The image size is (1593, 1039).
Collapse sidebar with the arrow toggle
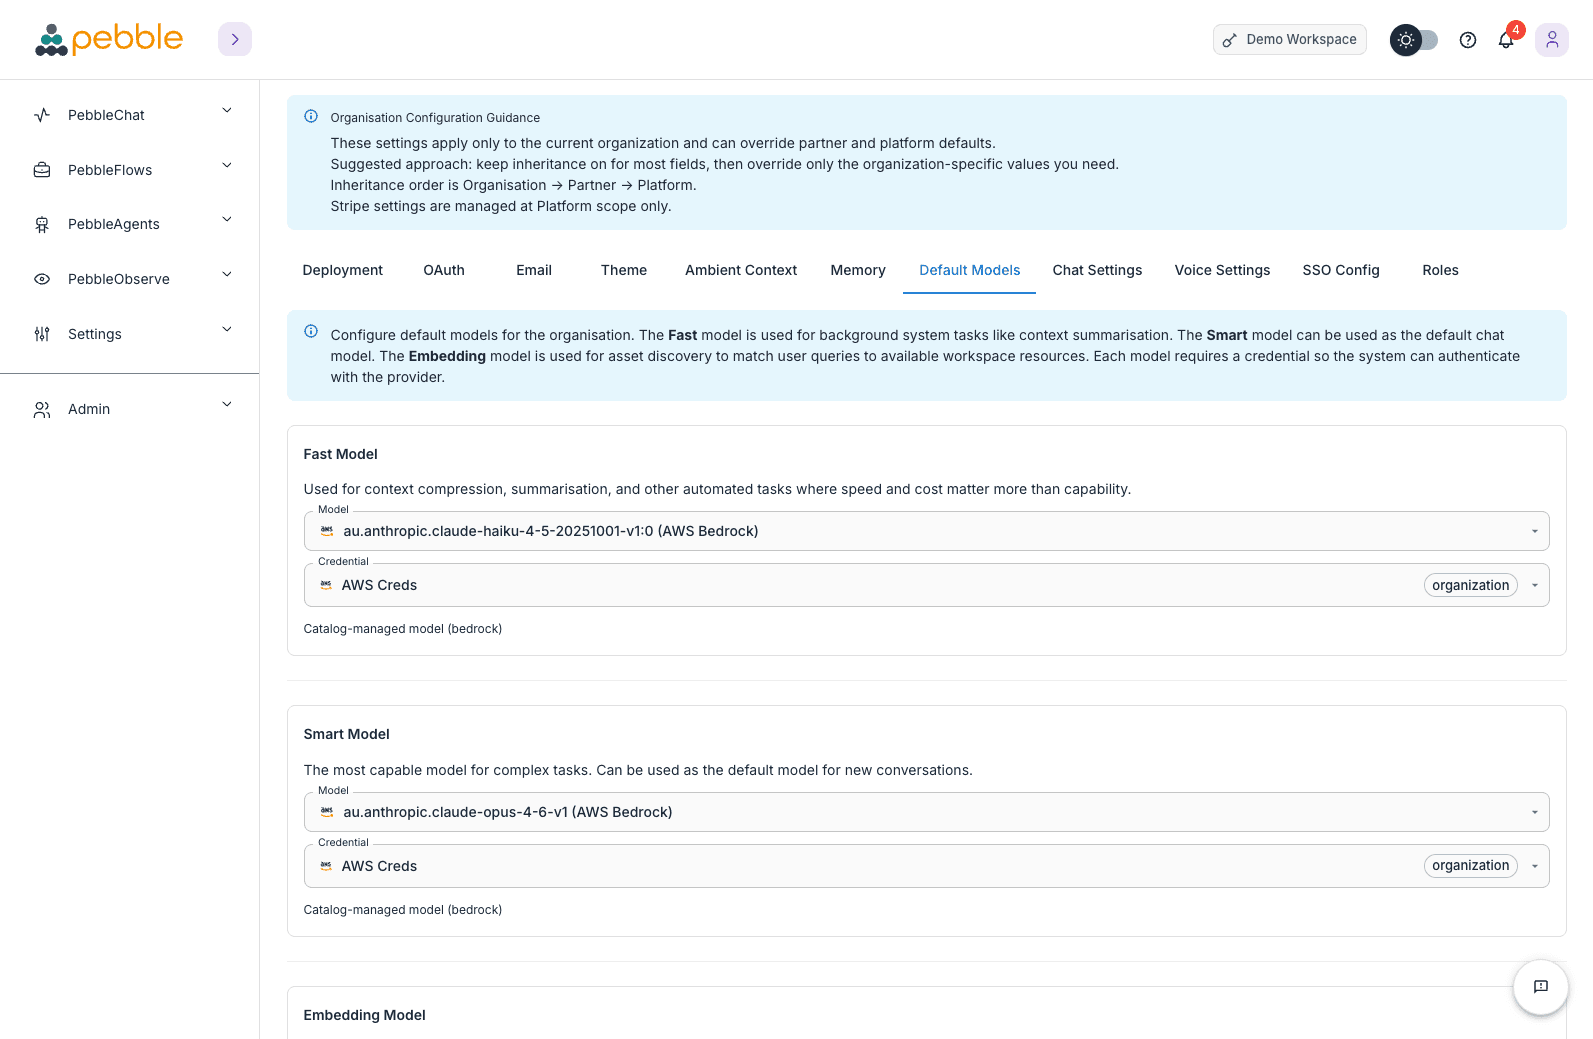point(235,40)
